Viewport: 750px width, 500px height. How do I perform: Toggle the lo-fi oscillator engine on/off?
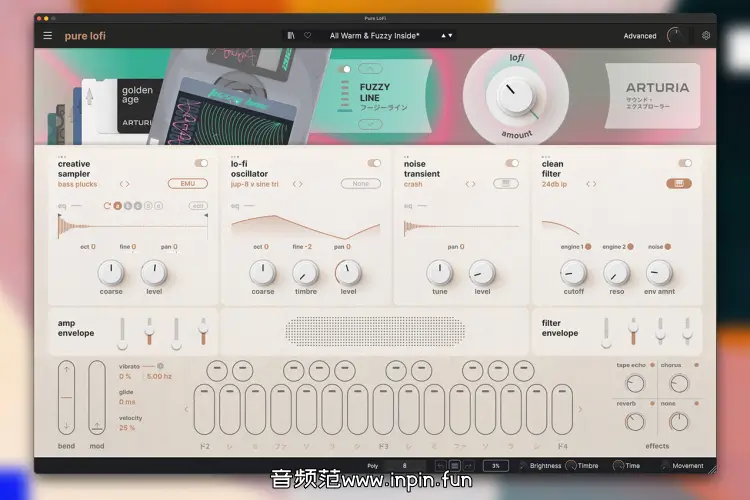(x=374, y=164)
